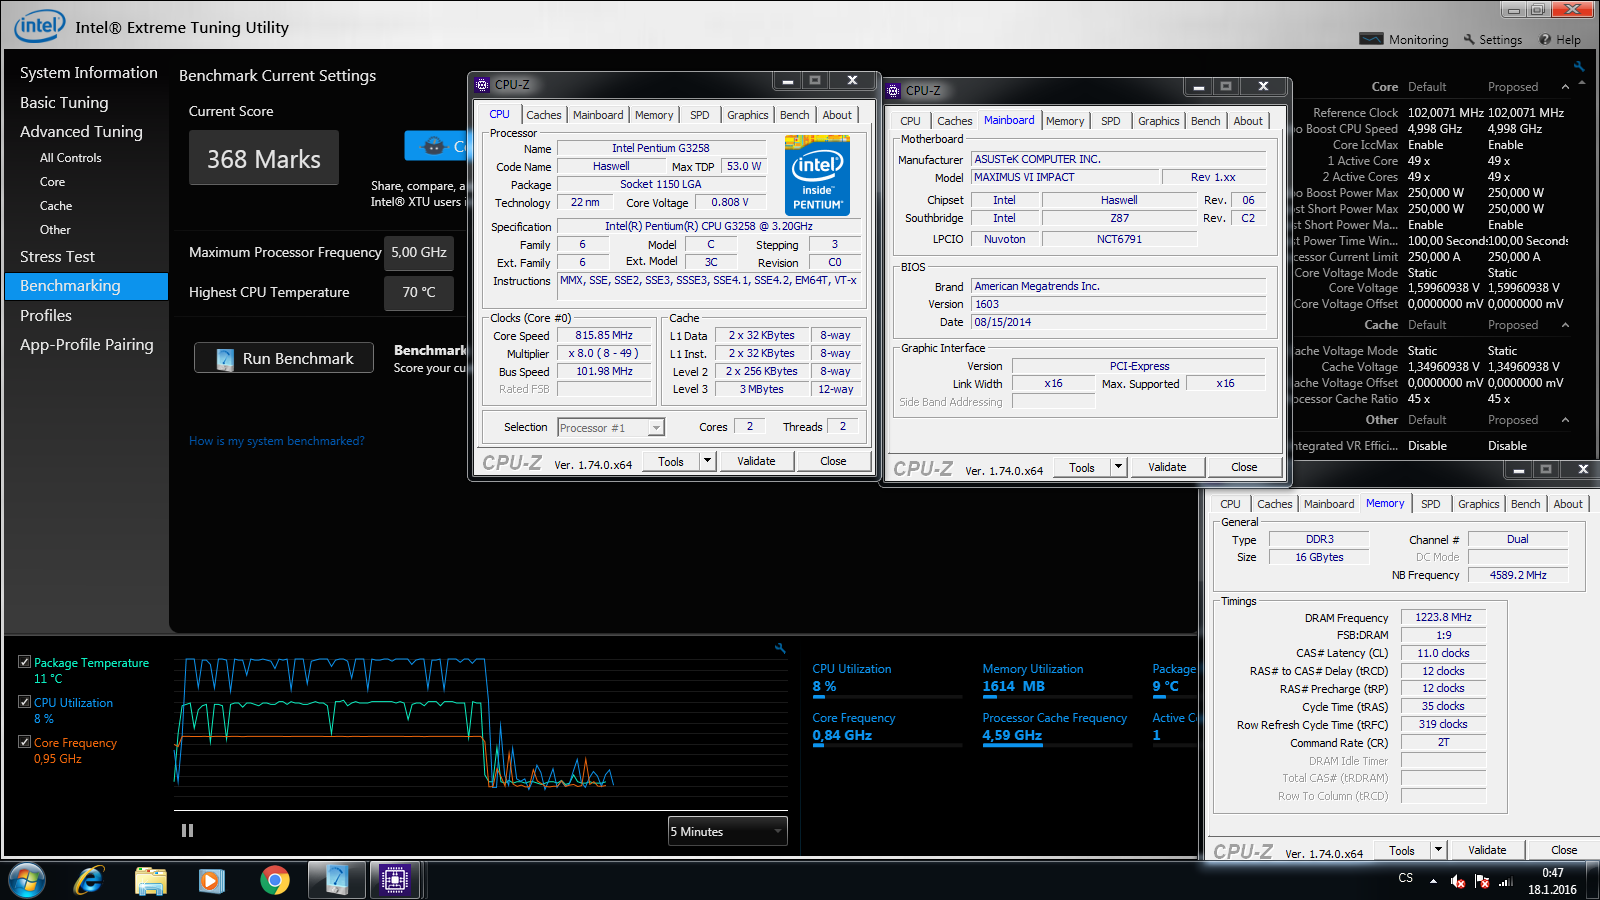The width and height of the screenshot is (1600, 900).
Task: Click the CPU-Z title icon in the Mainboard window
Action: pos(893,90)
